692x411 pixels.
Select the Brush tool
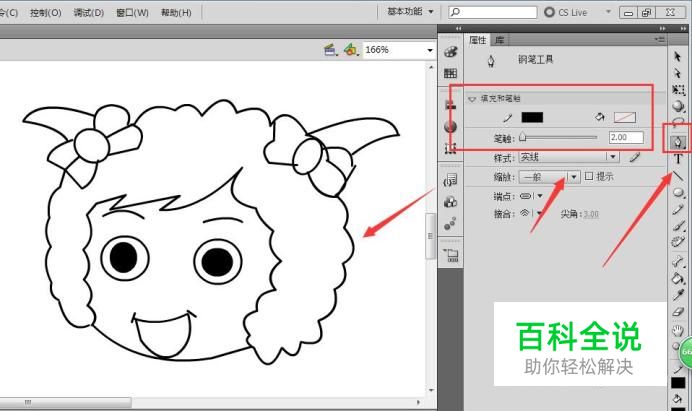[678, 226]
